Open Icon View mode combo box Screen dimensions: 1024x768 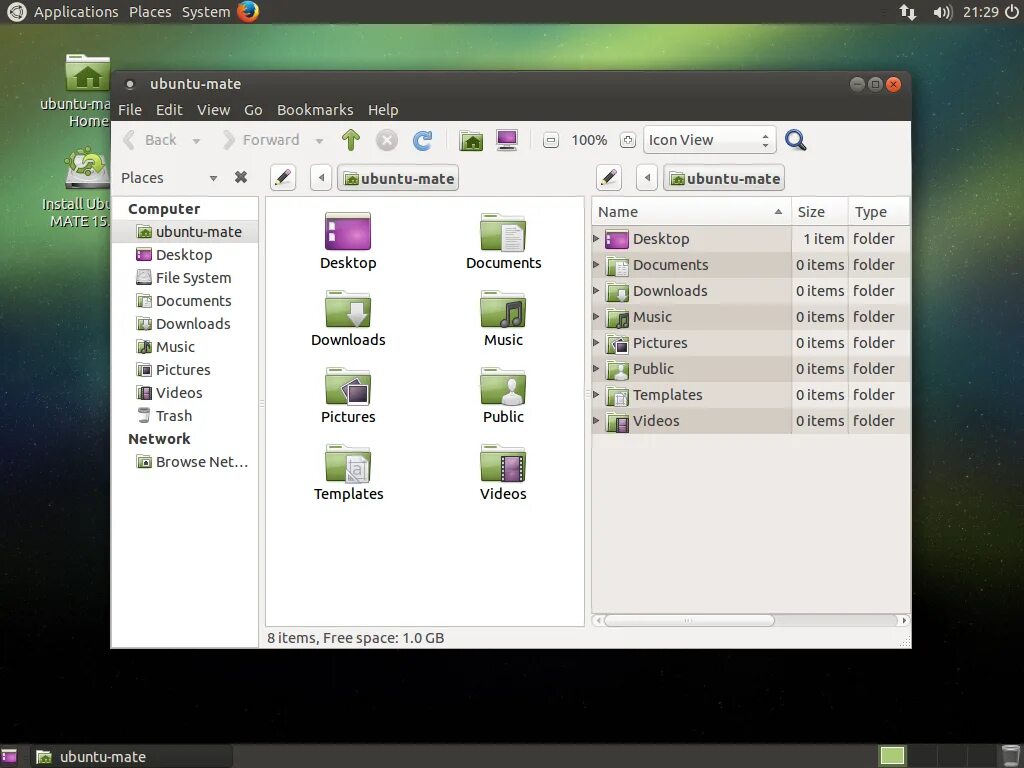click(709, 140)
